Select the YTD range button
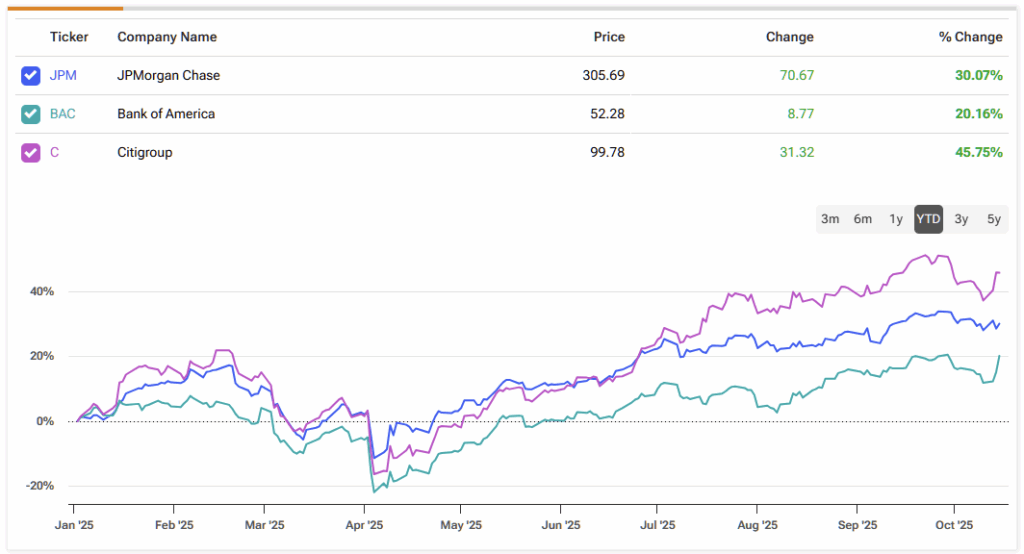The width and height of the screenshot is (1024, 554). tap(928, 219)
